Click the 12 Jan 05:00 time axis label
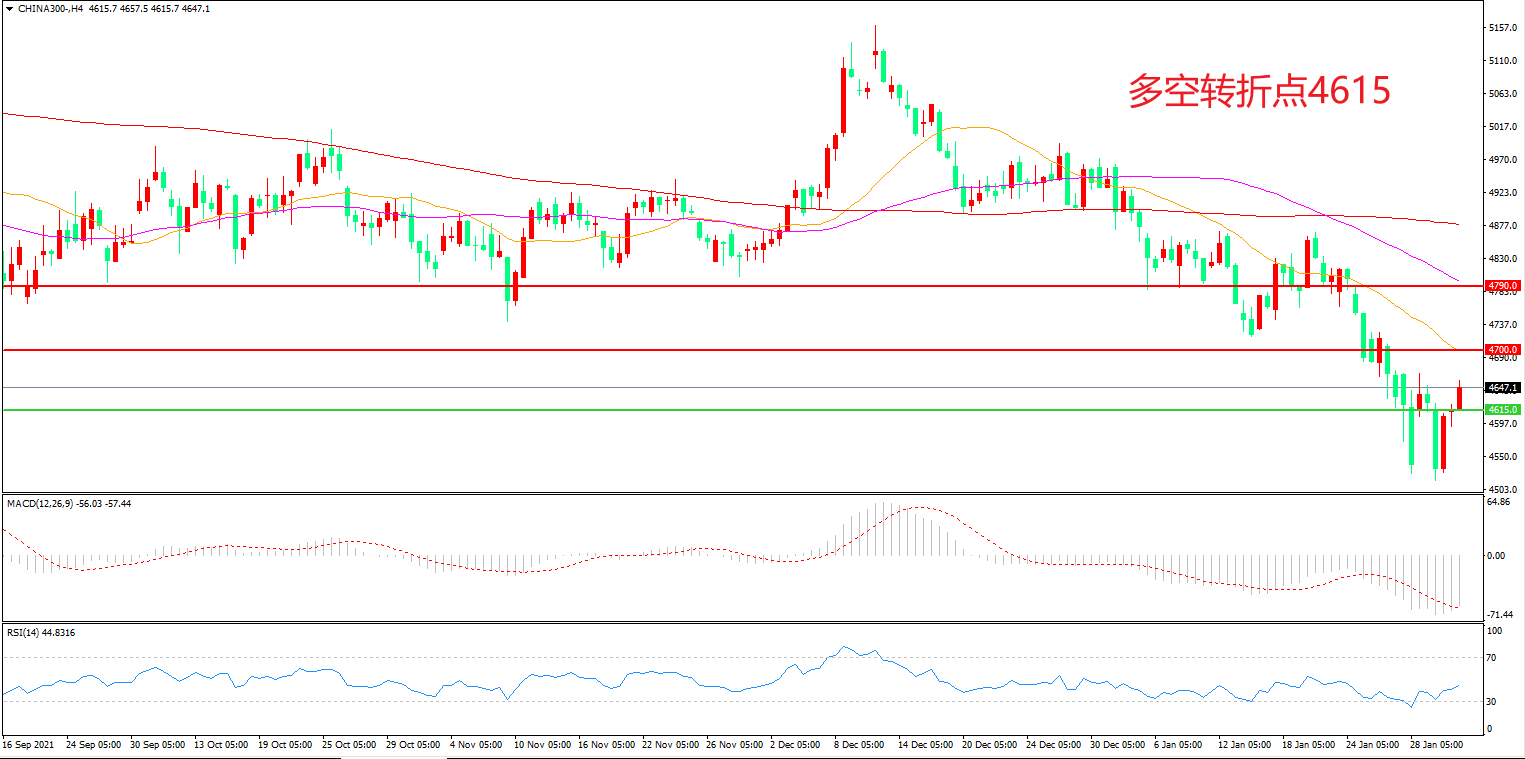The height and width of the screenshot is (759, 1525). click(x=1243, y=746)
